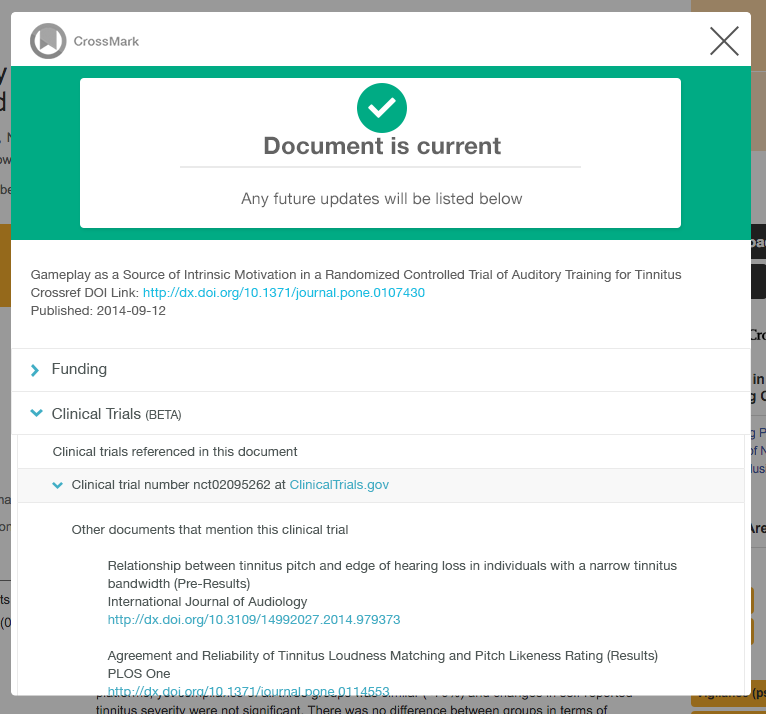This screenshot has height=714, width=766.
Task: Click the green checkmark status icon
Action: [381, 109]
